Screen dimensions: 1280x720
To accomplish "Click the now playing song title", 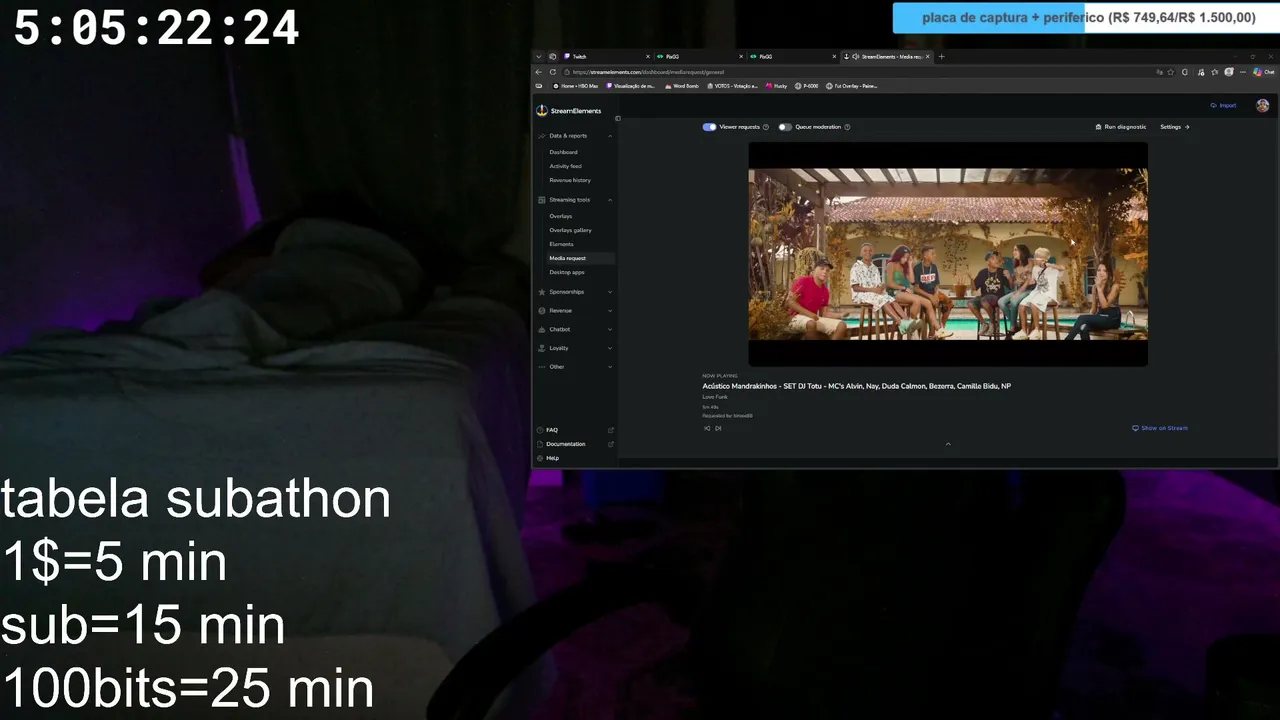I will click(856, 386).
